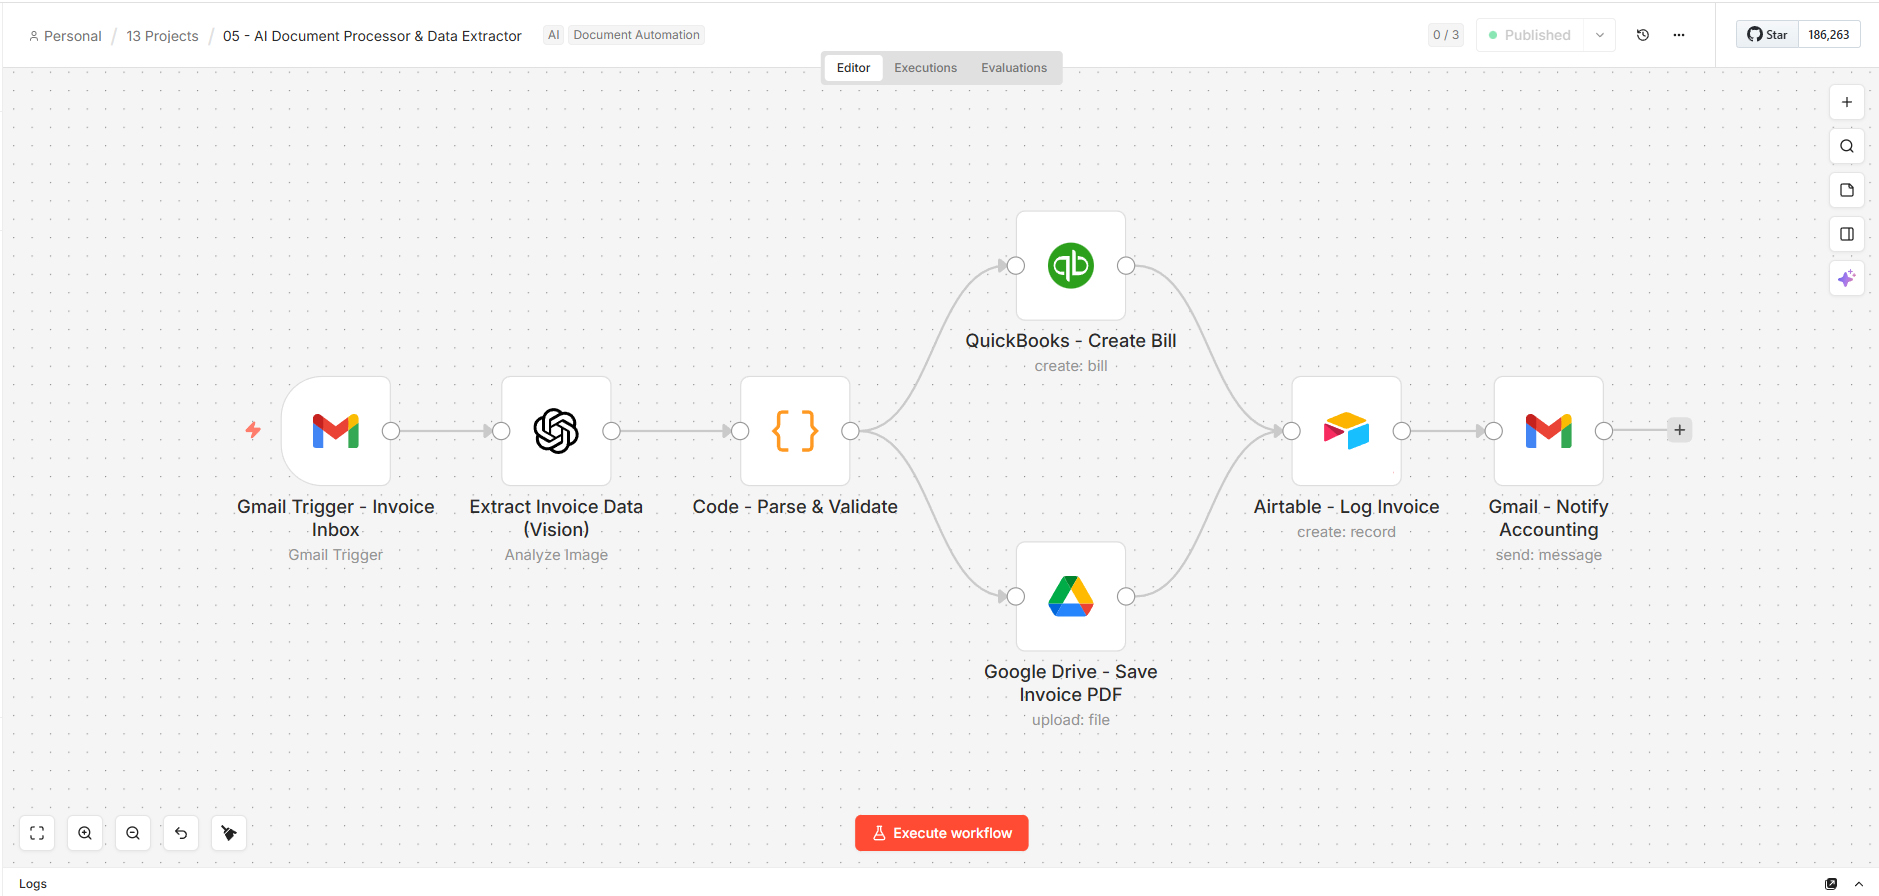
Task: Click the workflow name 05 - AI Document Processor
Action: 372,36
